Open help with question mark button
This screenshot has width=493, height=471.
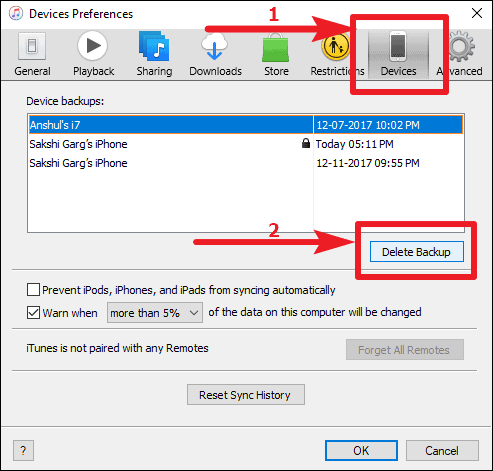coord(23,451)
